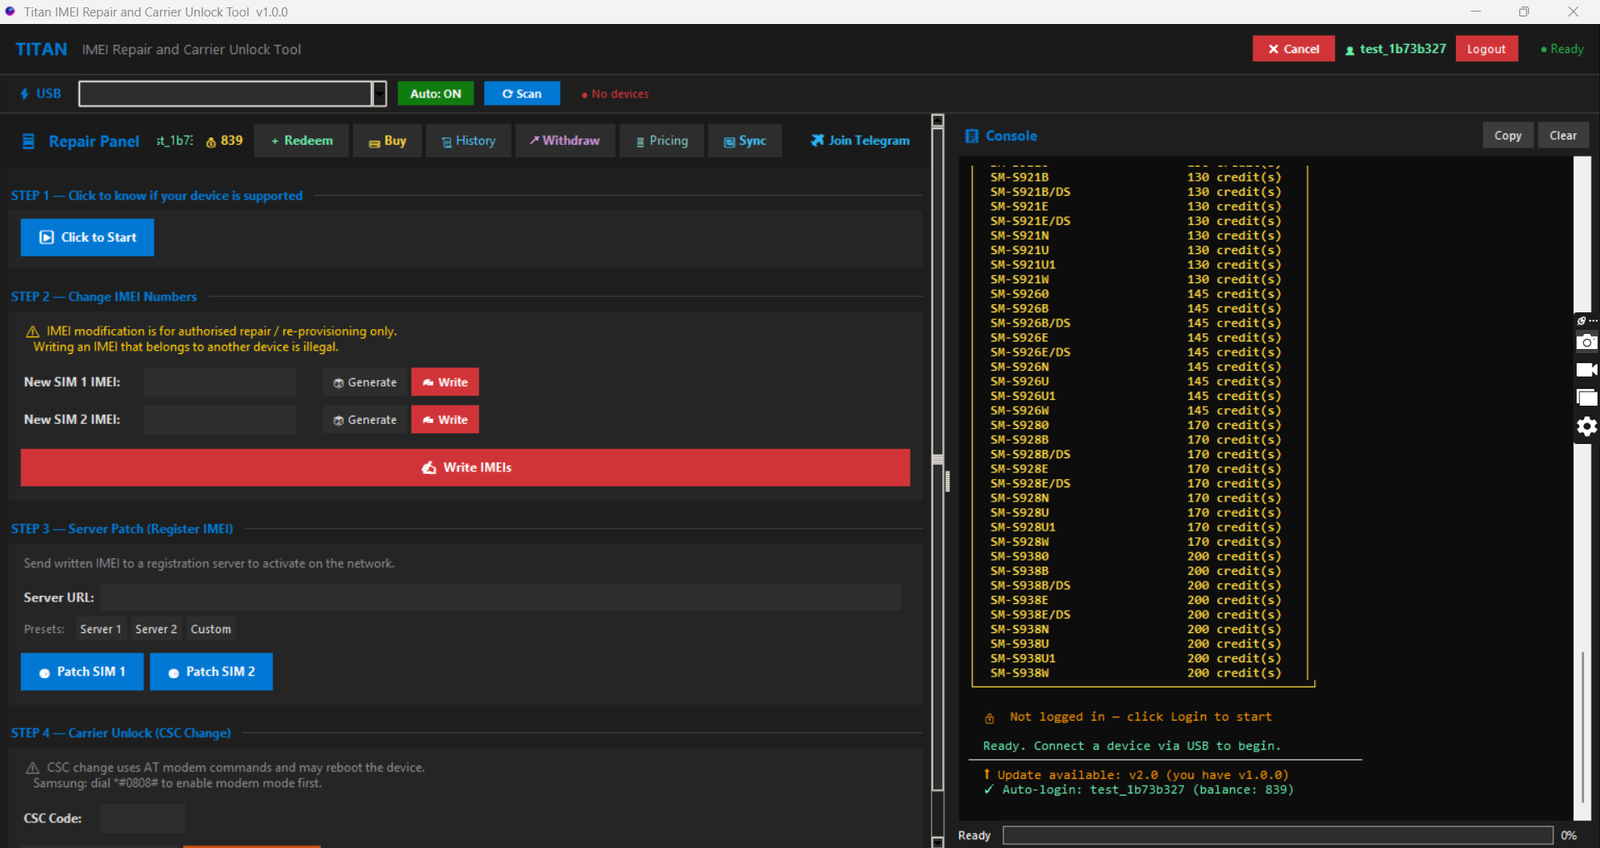
Task: Click the video recording icon on right edge
Action: pyautogui.click(x=1586, y=370)
